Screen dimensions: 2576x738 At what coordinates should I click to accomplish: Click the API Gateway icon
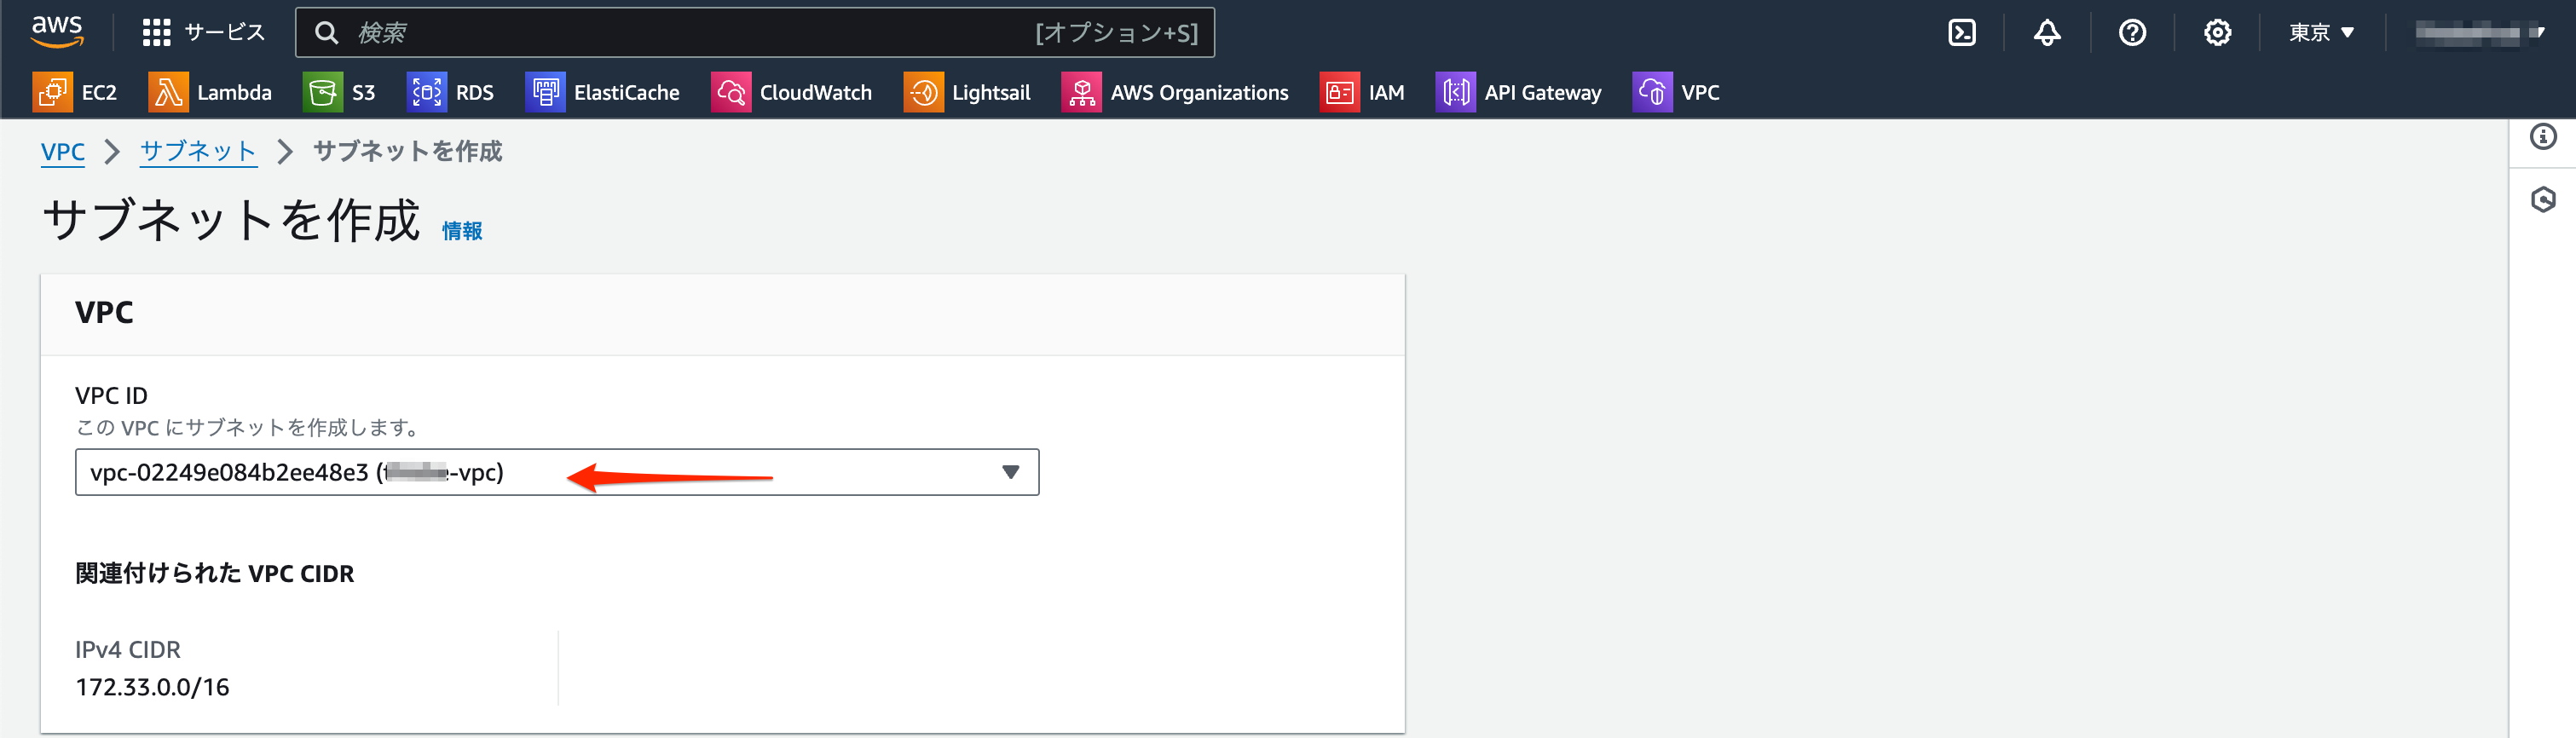1455,92
